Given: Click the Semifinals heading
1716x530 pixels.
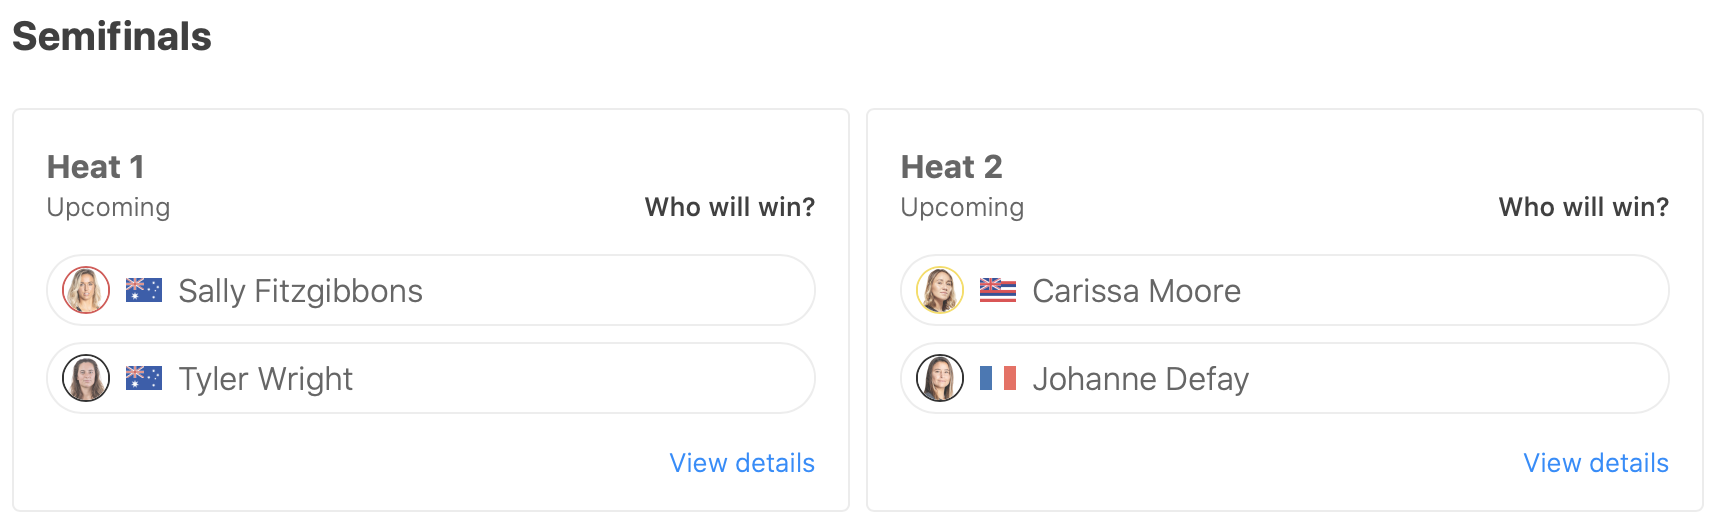Looking at the screenshot, I should [x=112, y=37].
